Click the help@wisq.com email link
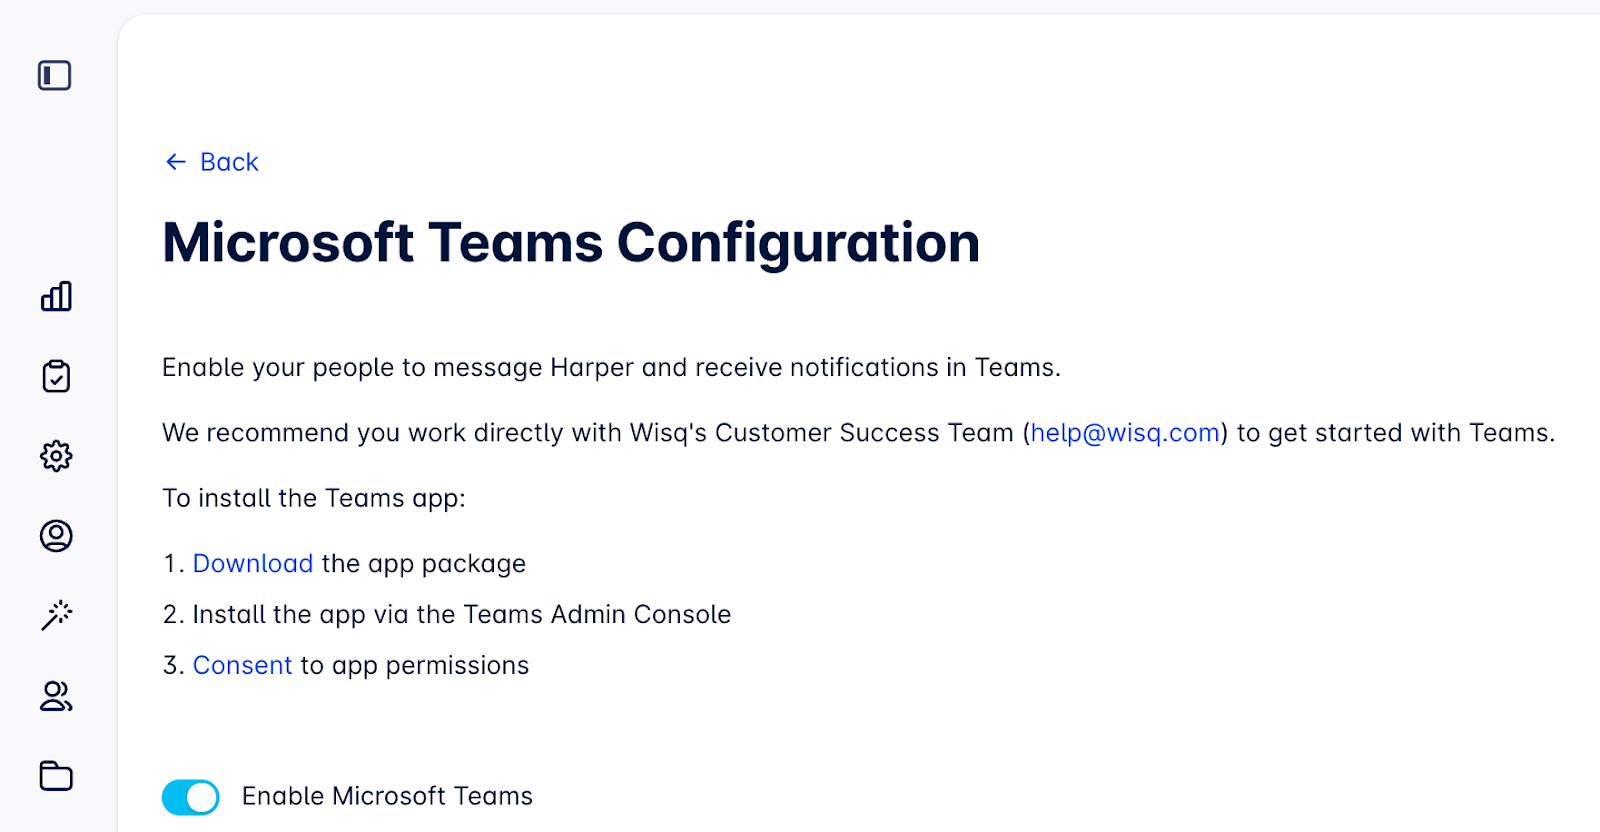 point(1125,433)
